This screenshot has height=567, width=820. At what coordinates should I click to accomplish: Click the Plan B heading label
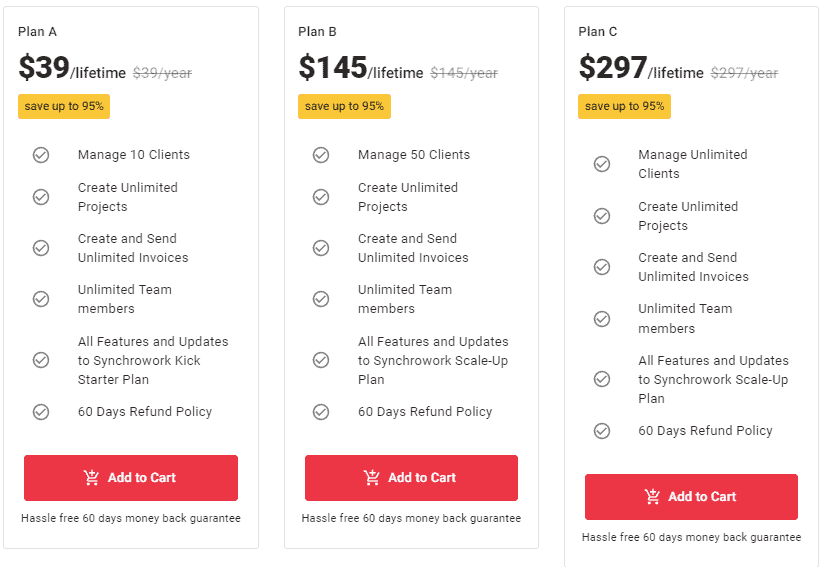point(317,31)
